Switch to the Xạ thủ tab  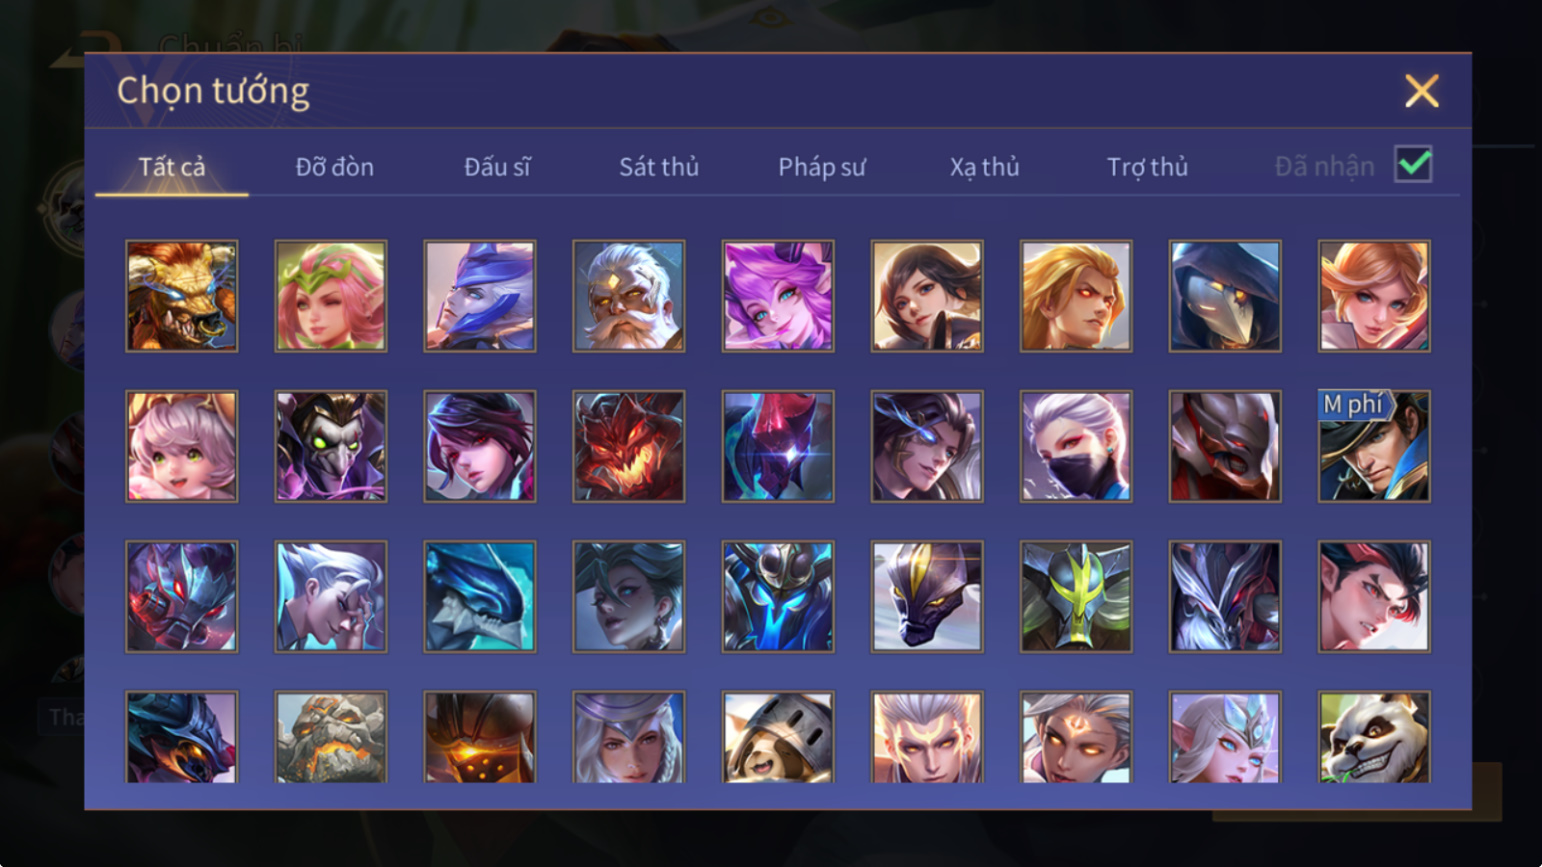click(x=985, y=167)
